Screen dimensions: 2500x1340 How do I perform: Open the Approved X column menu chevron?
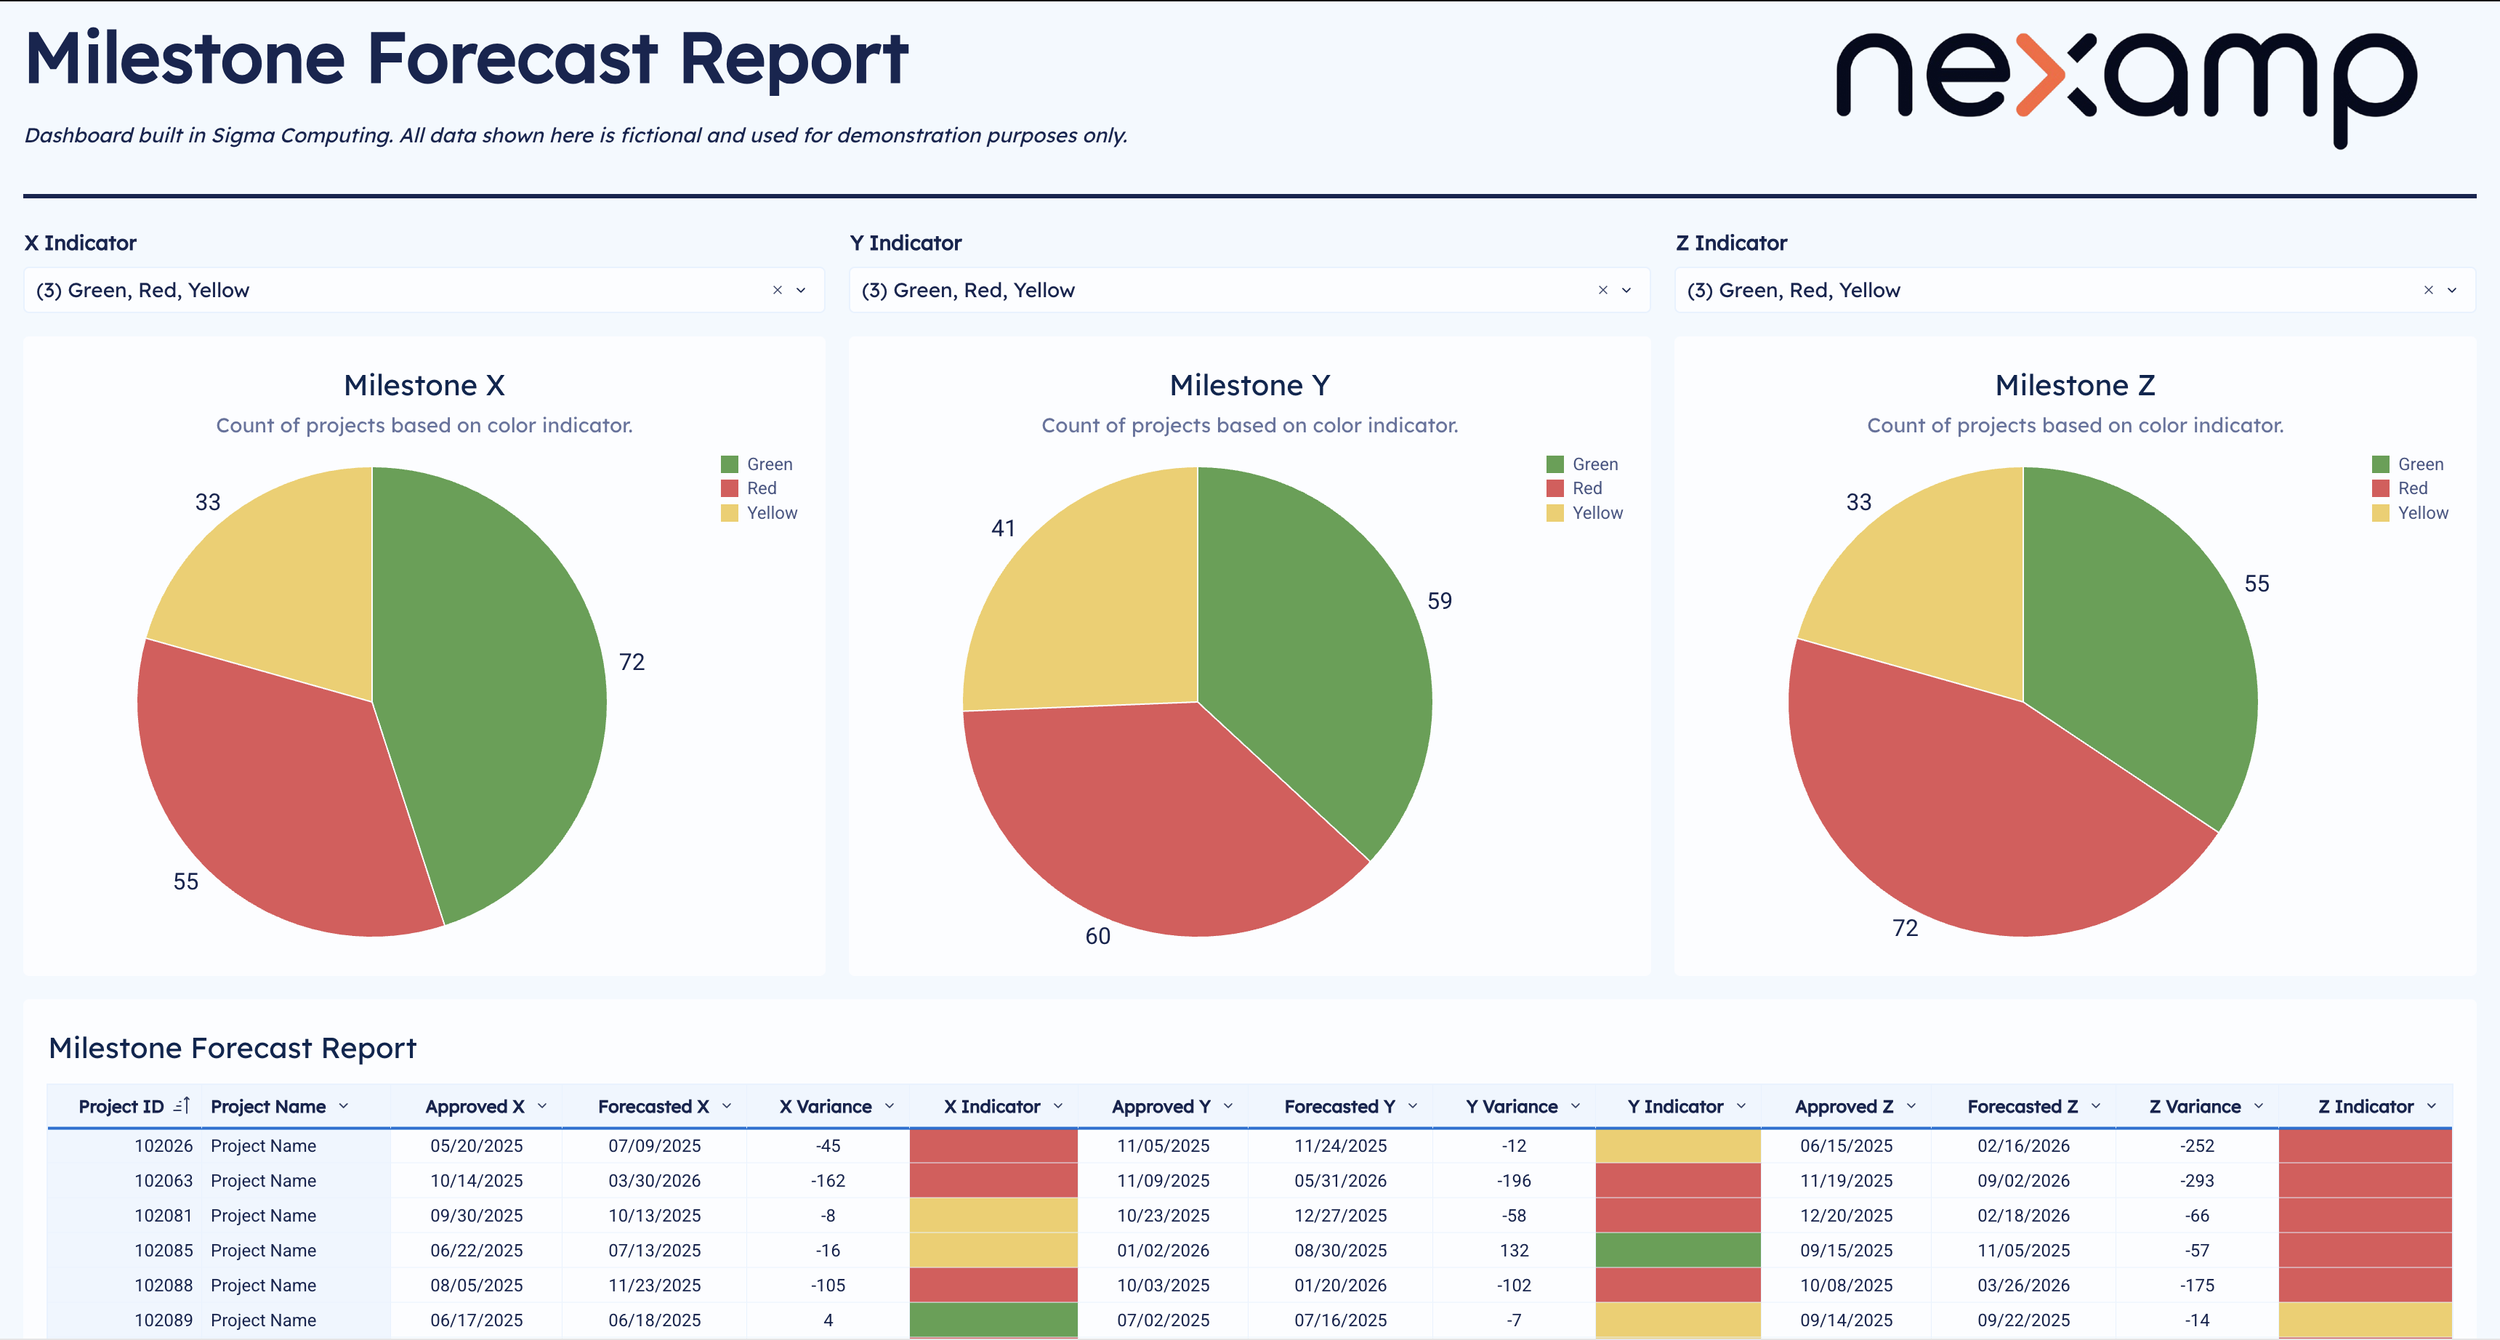click(542, 1106)
